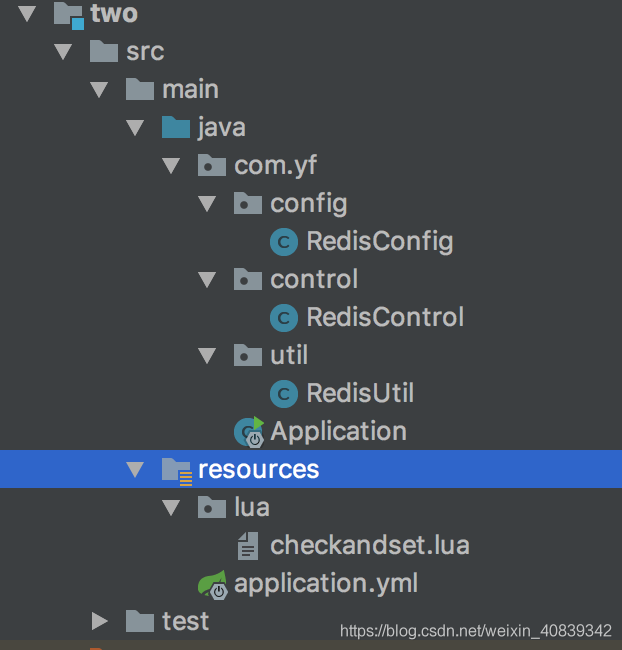622x650 pixels.
Task: Open the application.yml file
Action: 326,584
